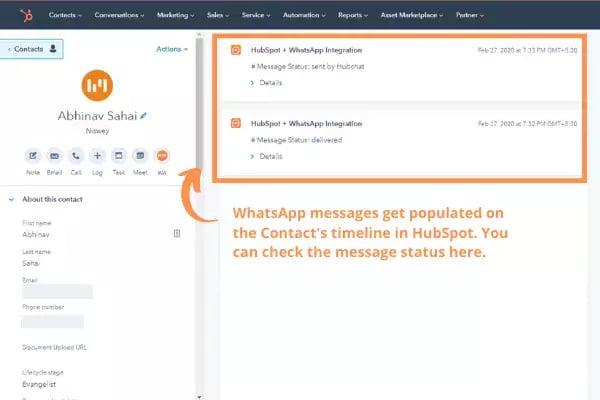Make a Call to this contact
Image resolution: width=600 pixels, height=400 pixels.
coord(76,156)
